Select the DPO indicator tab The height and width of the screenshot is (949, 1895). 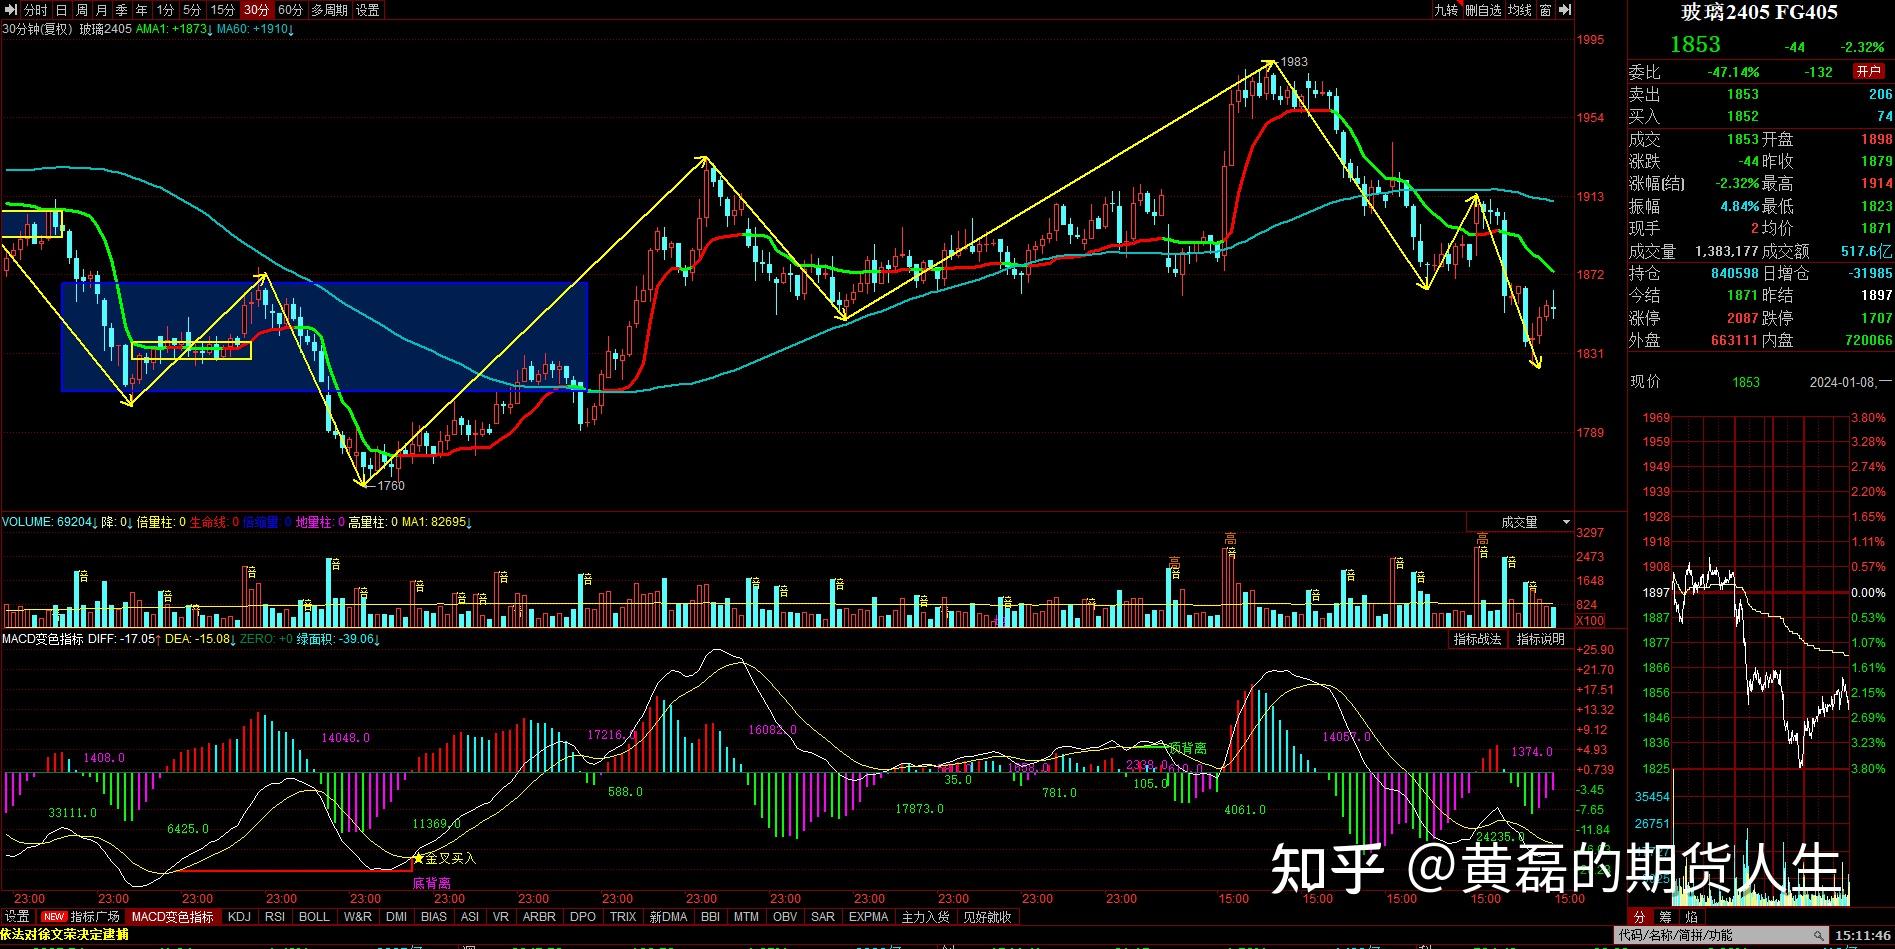pyautogui.click(x=583, y=916)
